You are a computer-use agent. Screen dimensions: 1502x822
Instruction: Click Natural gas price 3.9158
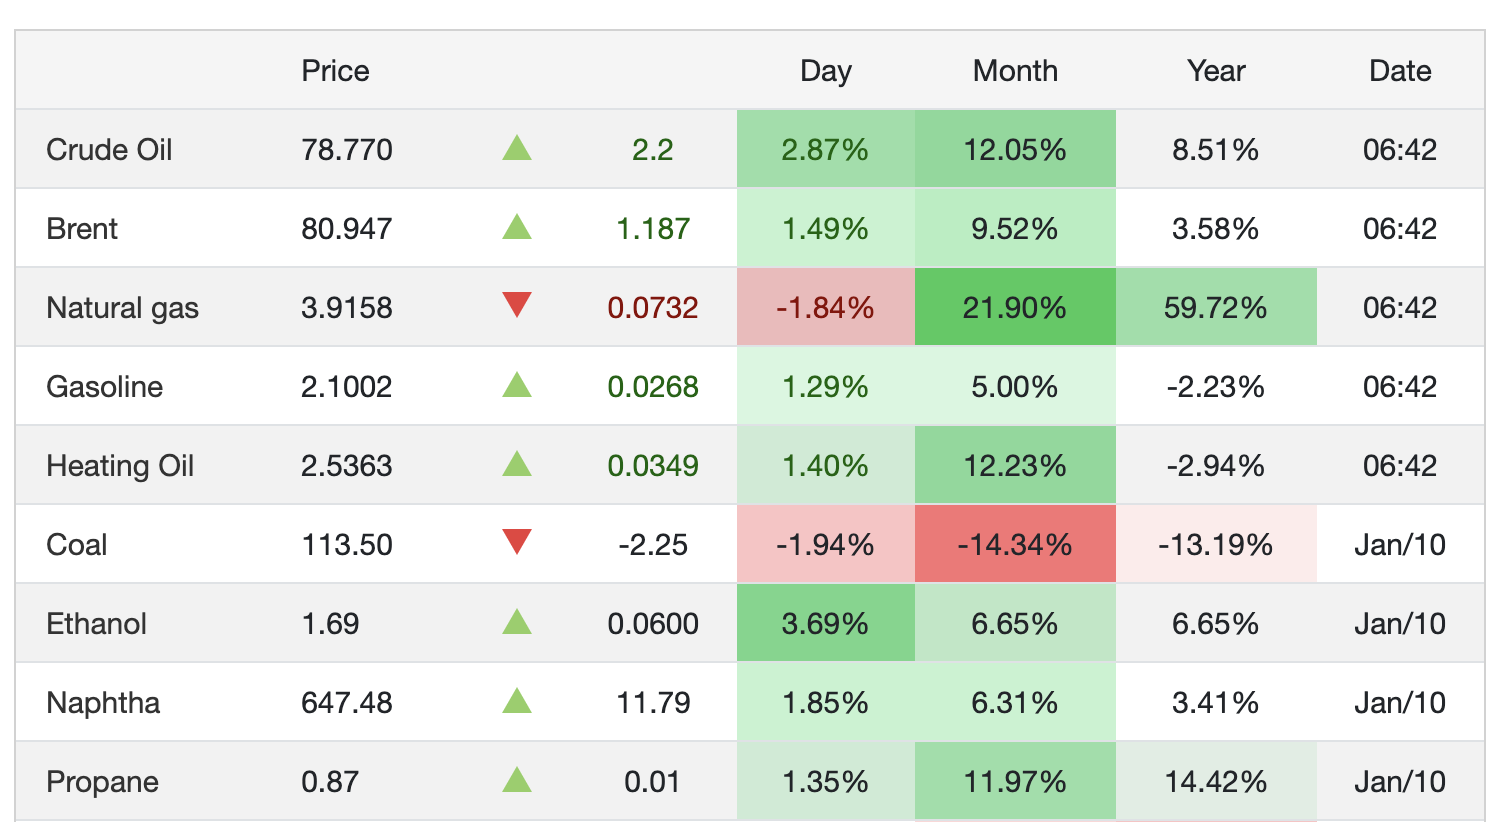coord(347,308)
